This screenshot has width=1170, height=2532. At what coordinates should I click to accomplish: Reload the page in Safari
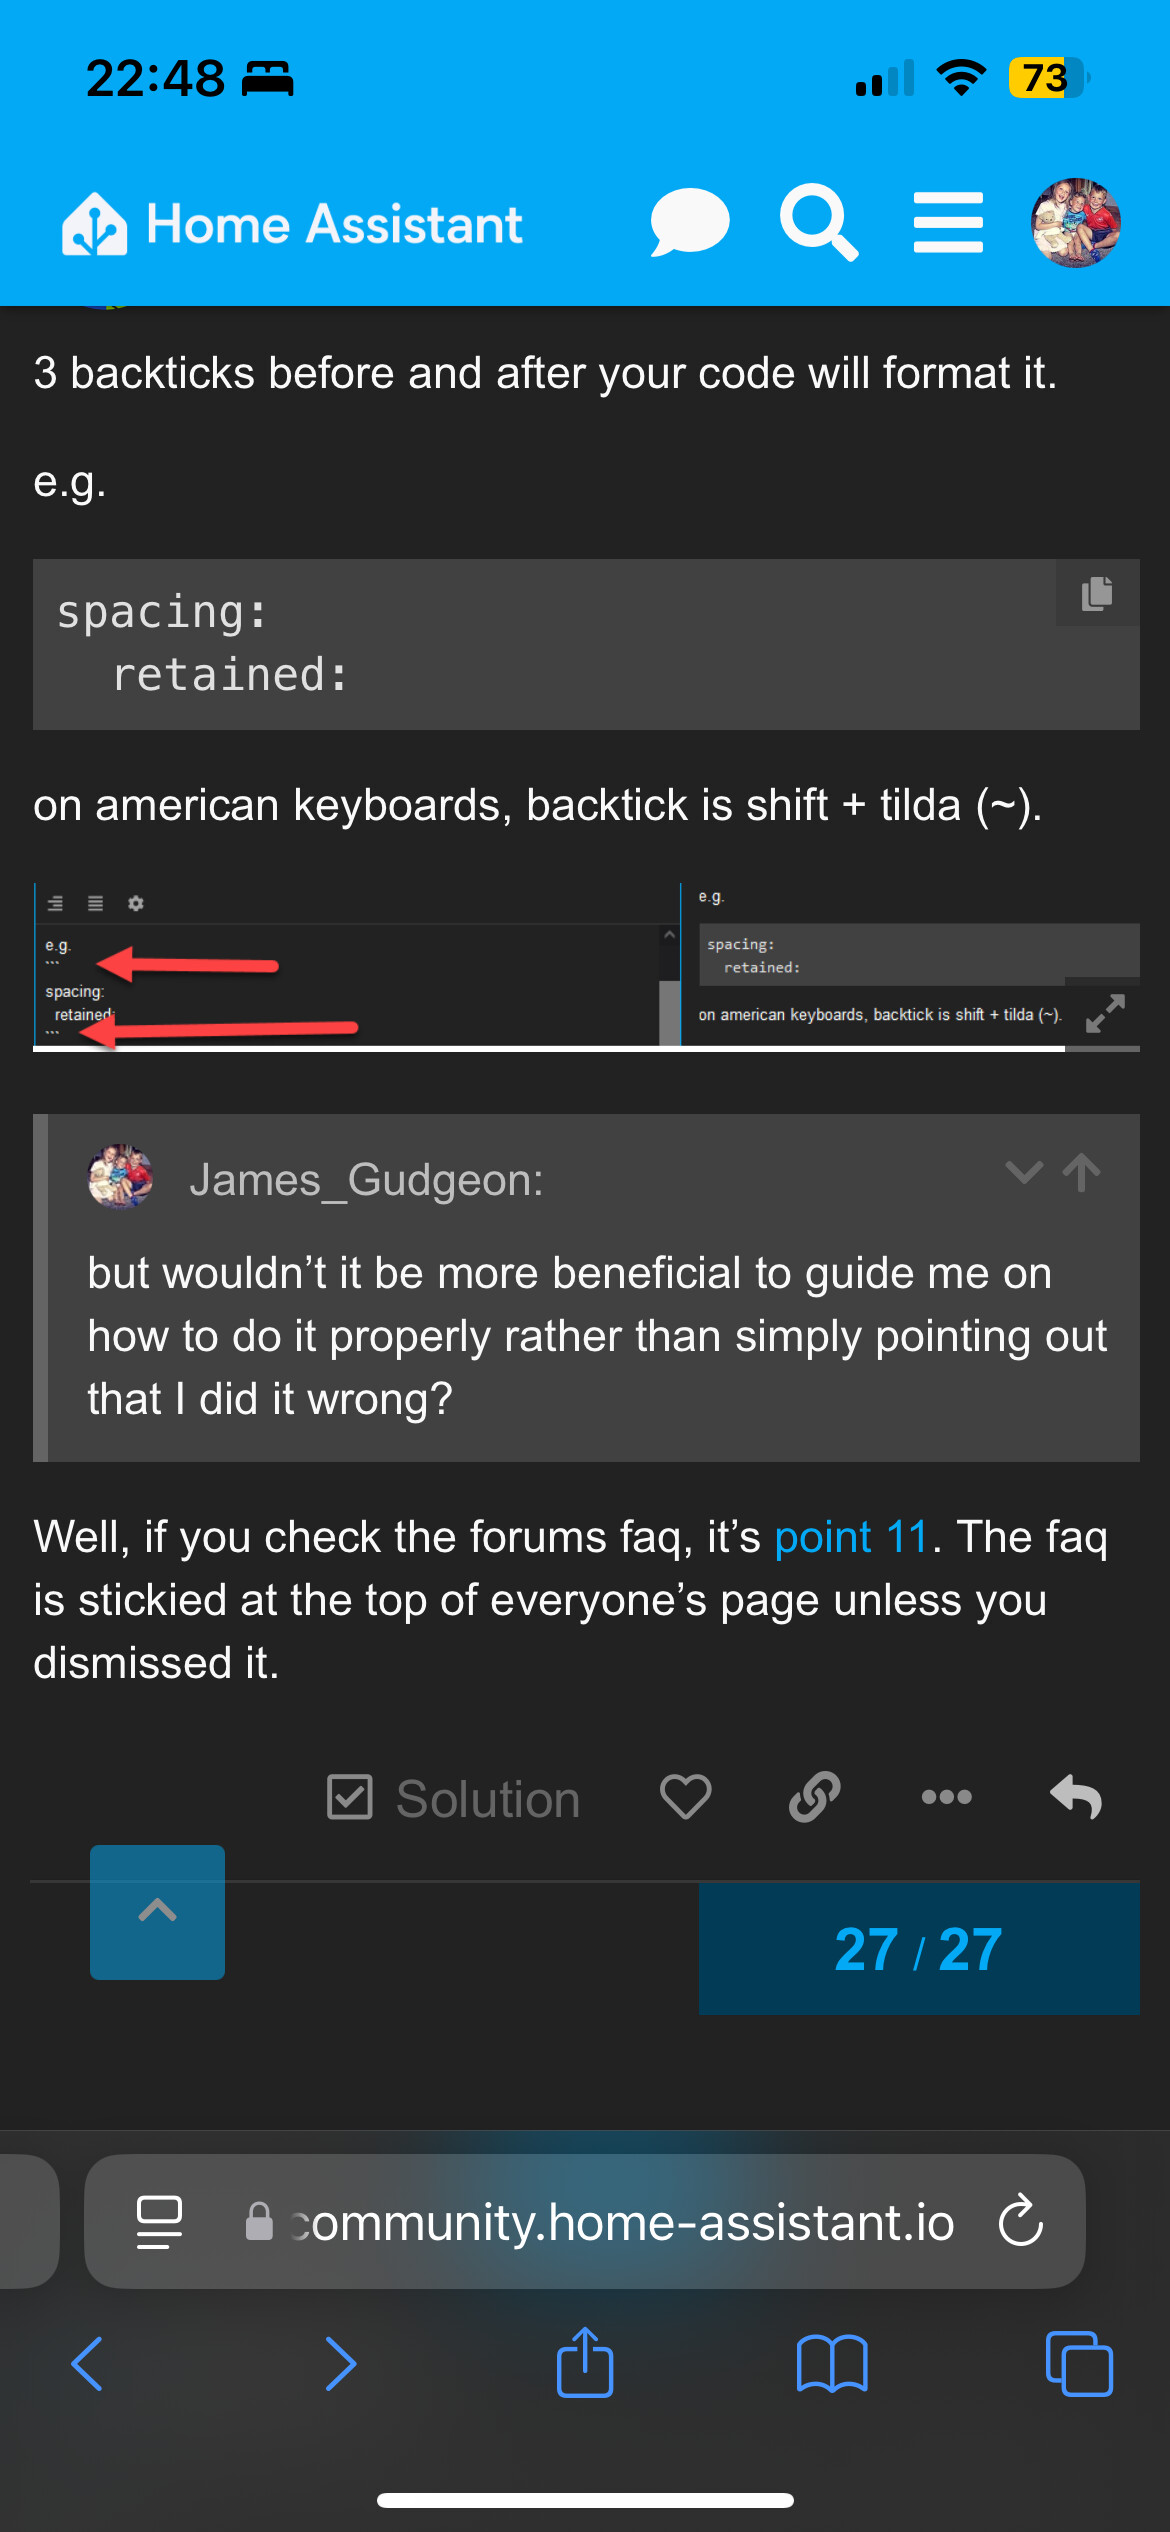point(1021,2222)
